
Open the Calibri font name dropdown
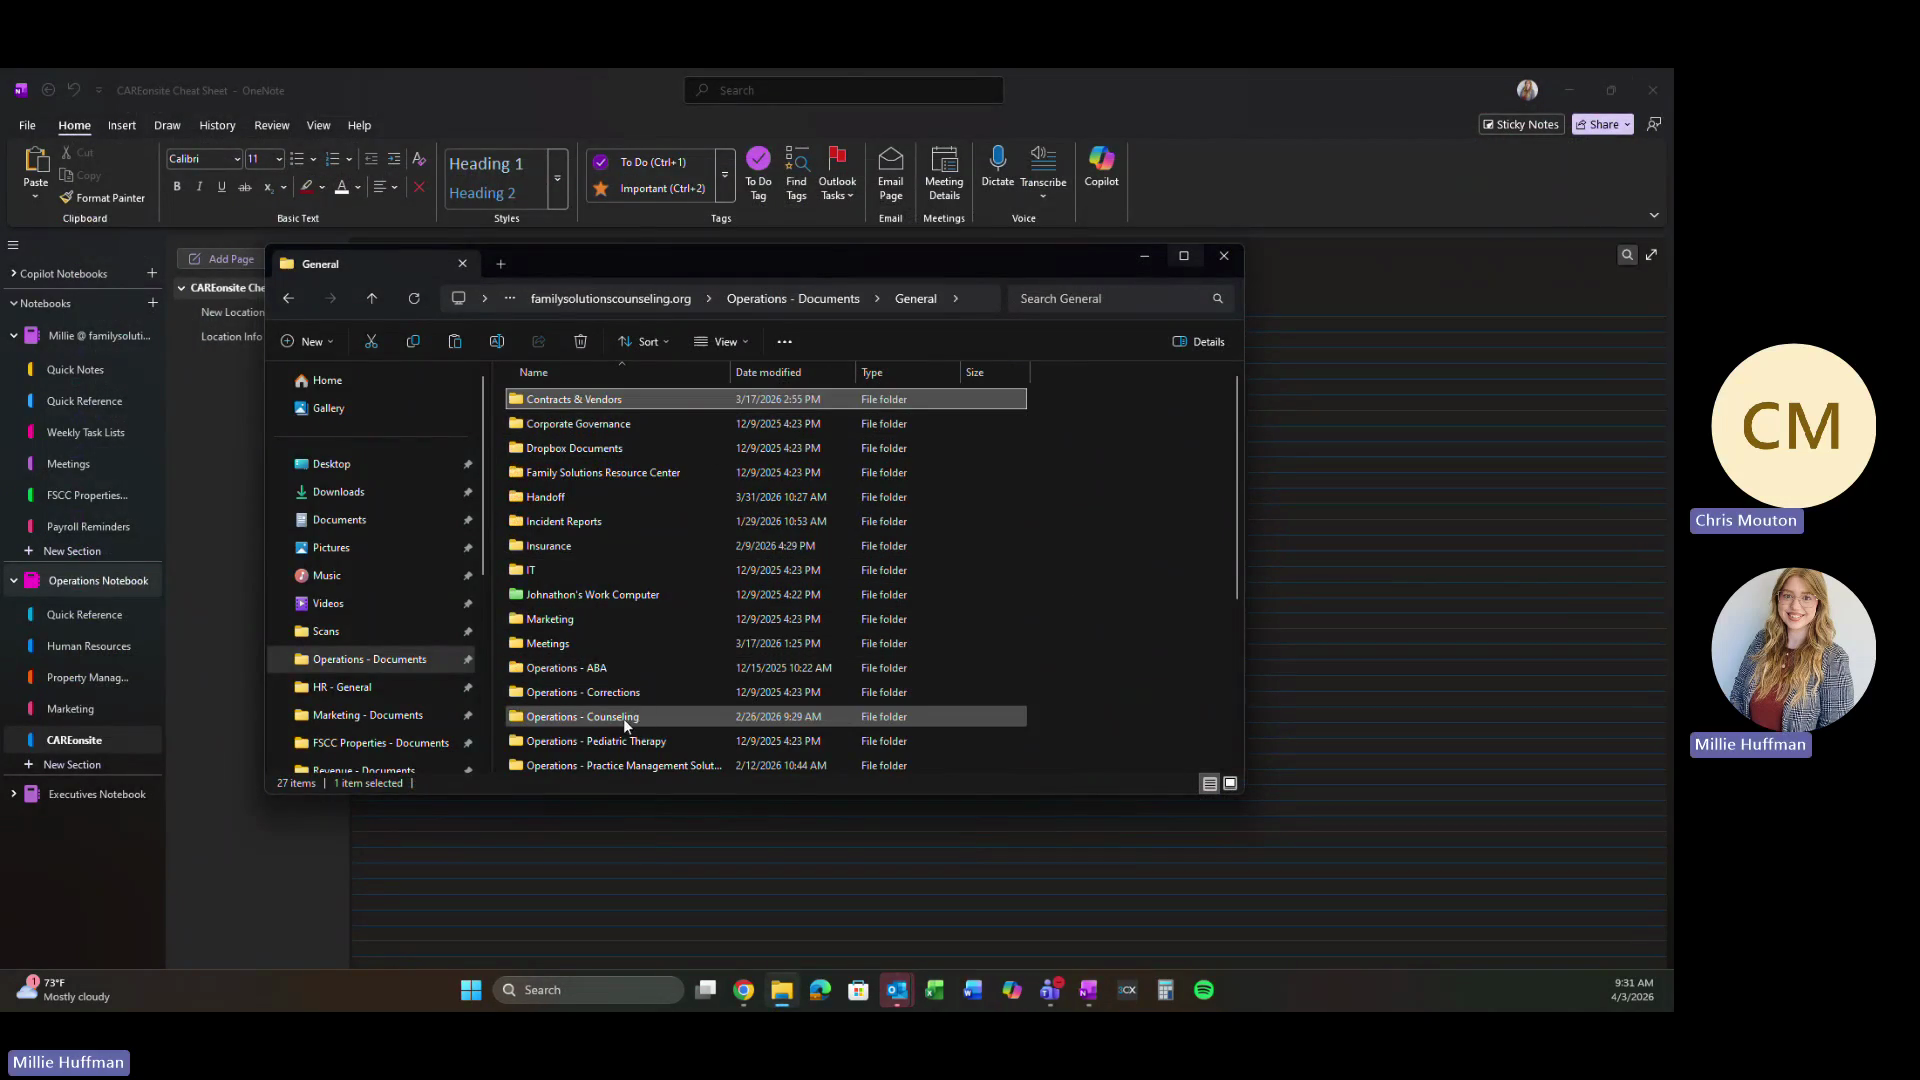237,159
